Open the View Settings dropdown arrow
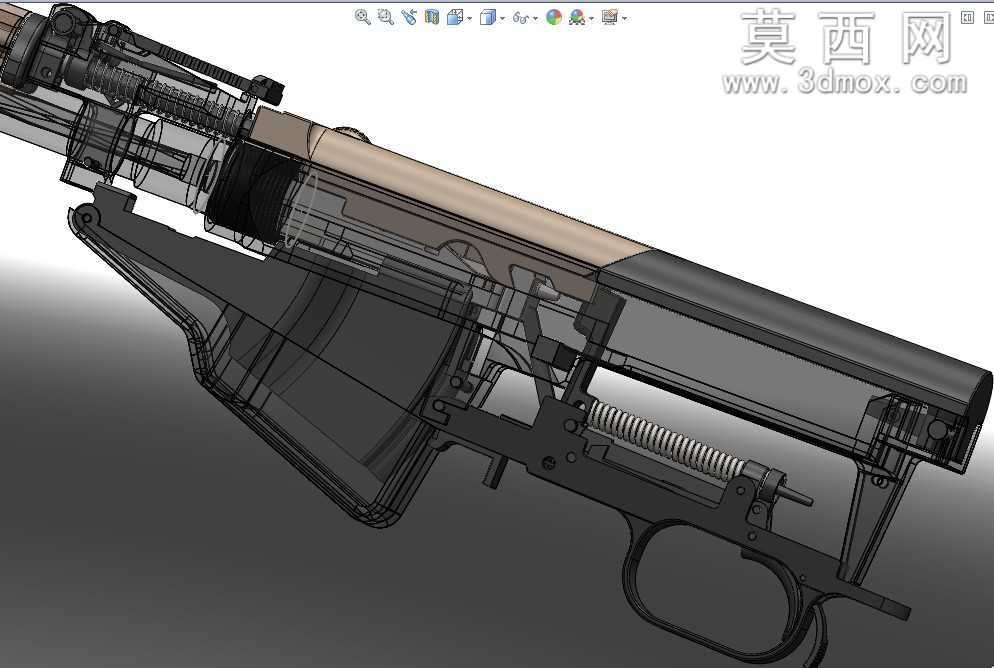994x668 pixels. 624,18
